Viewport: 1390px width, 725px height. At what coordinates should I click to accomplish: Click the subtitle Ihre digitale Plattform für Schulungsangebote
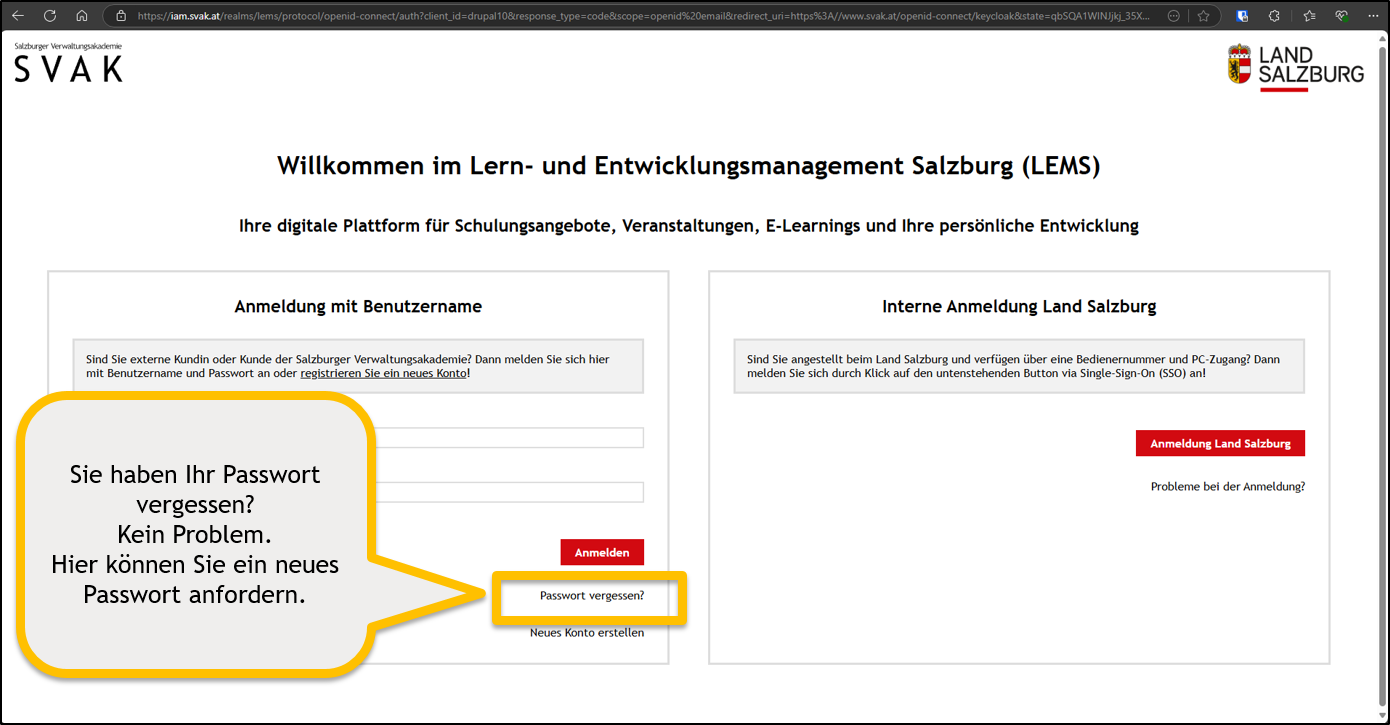(688, 226)
